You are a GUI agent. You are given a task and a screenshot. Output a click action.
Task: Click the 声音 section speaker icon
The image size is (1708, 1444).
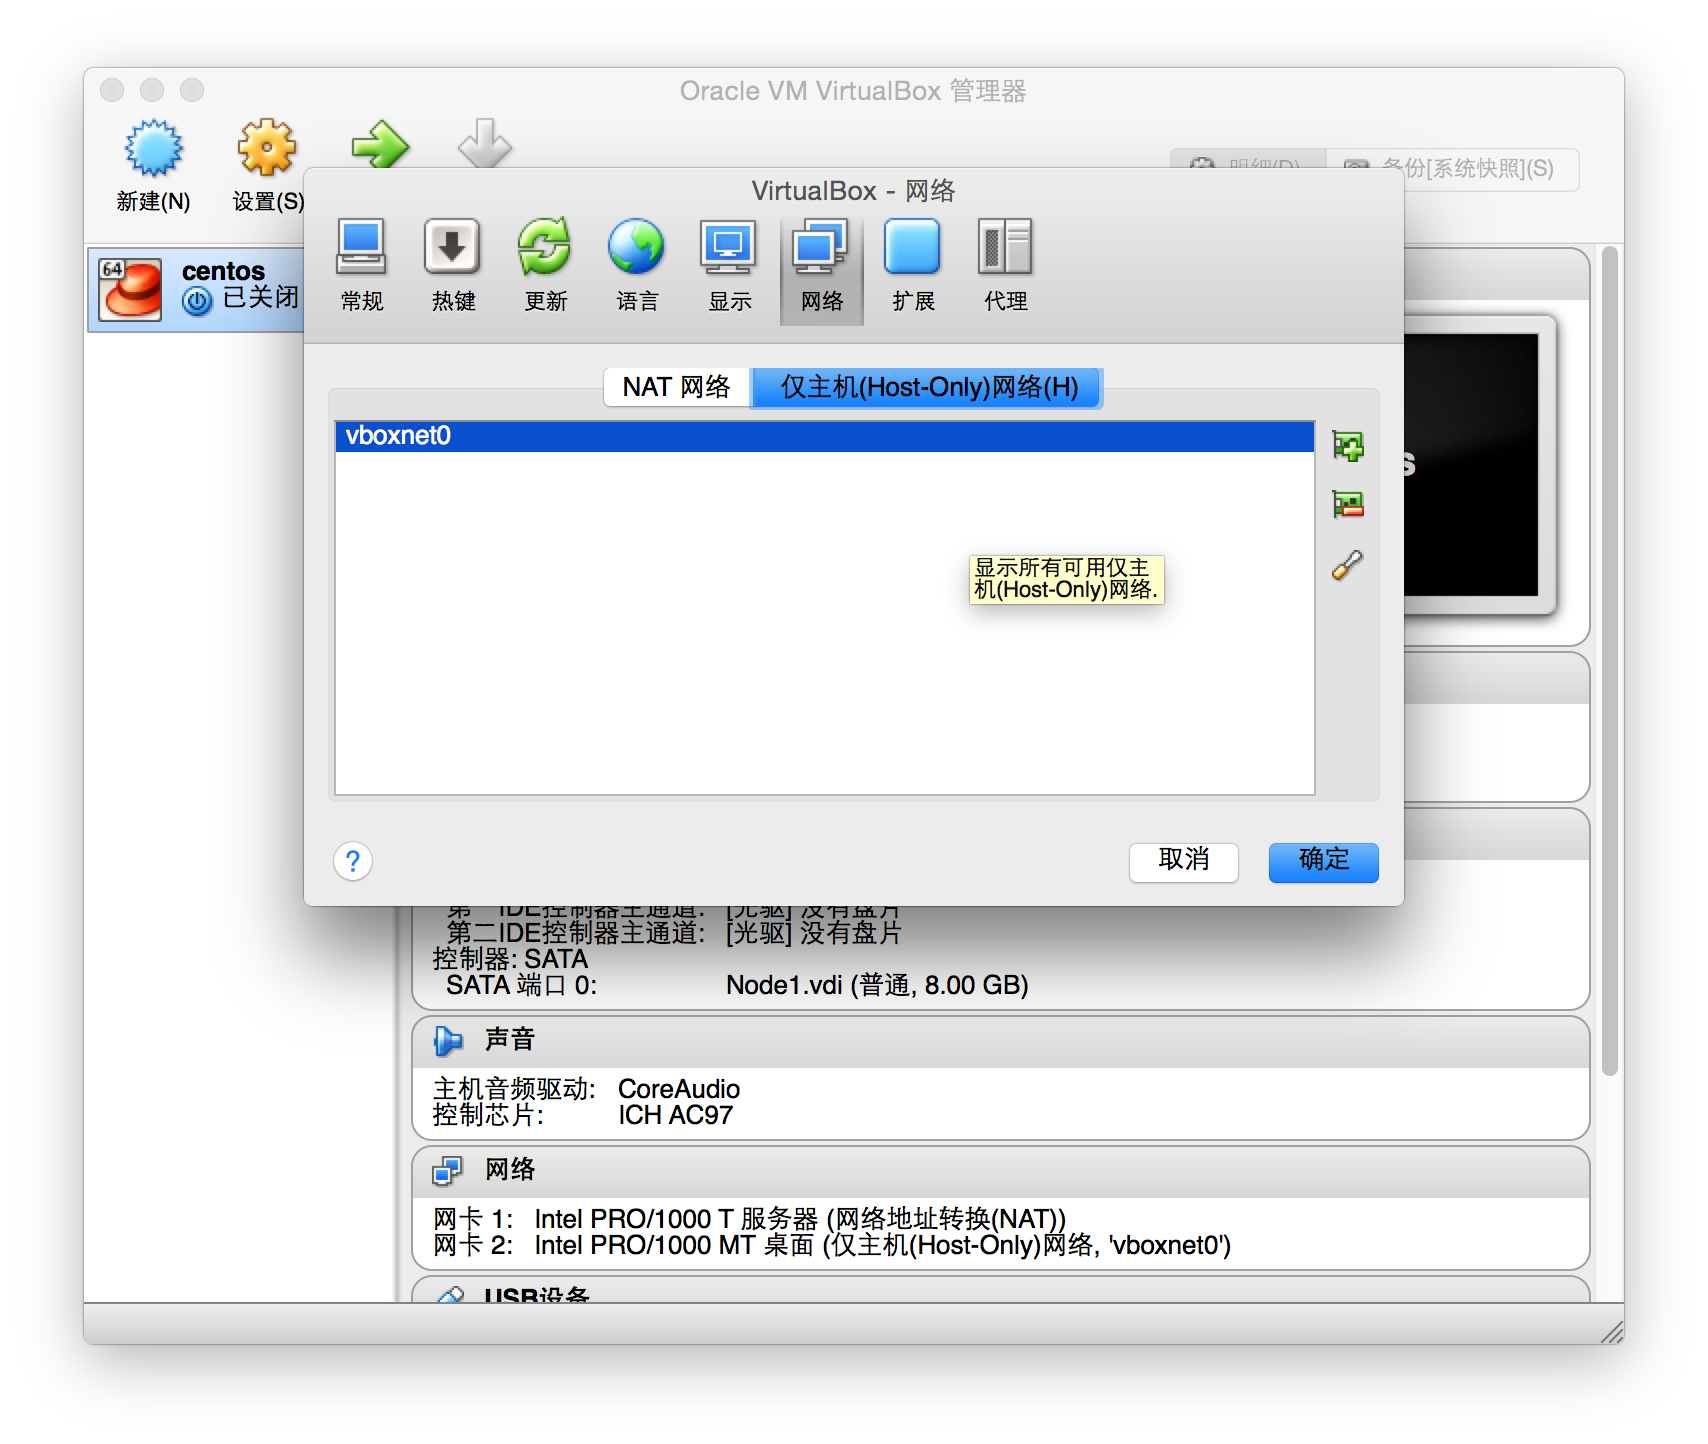coord(448,1041)
